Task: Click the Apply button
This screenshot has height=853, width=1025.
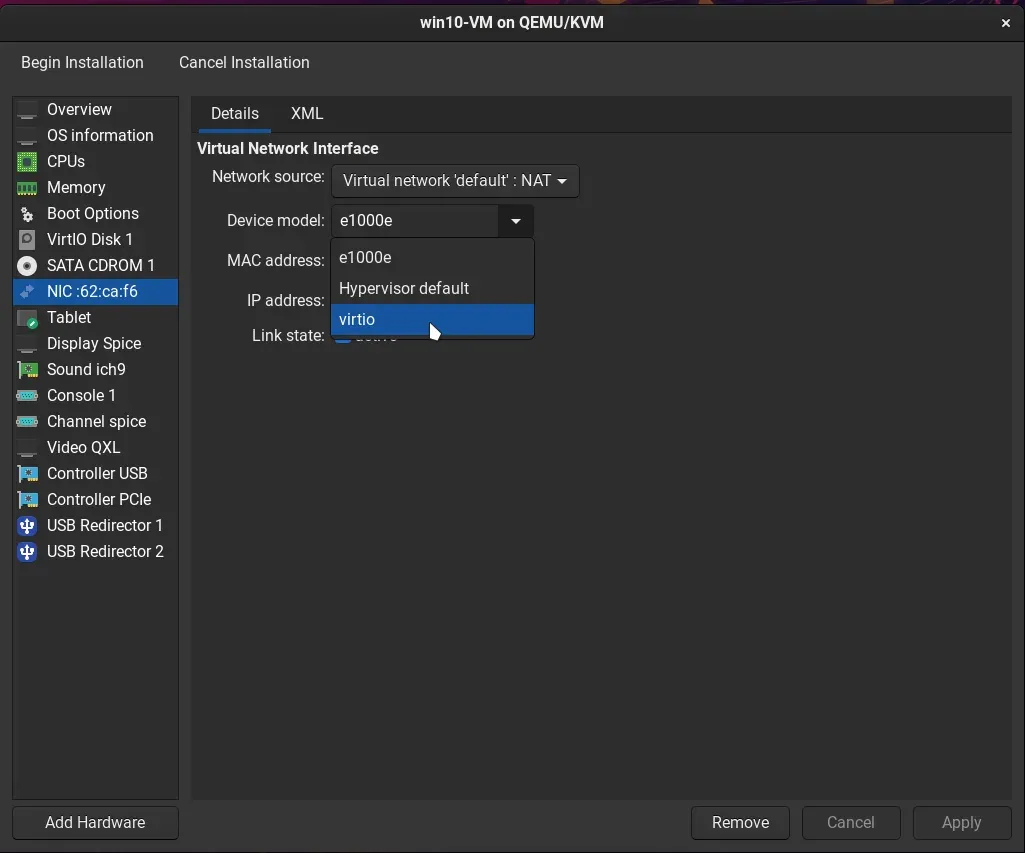Action: click(962, 823)
